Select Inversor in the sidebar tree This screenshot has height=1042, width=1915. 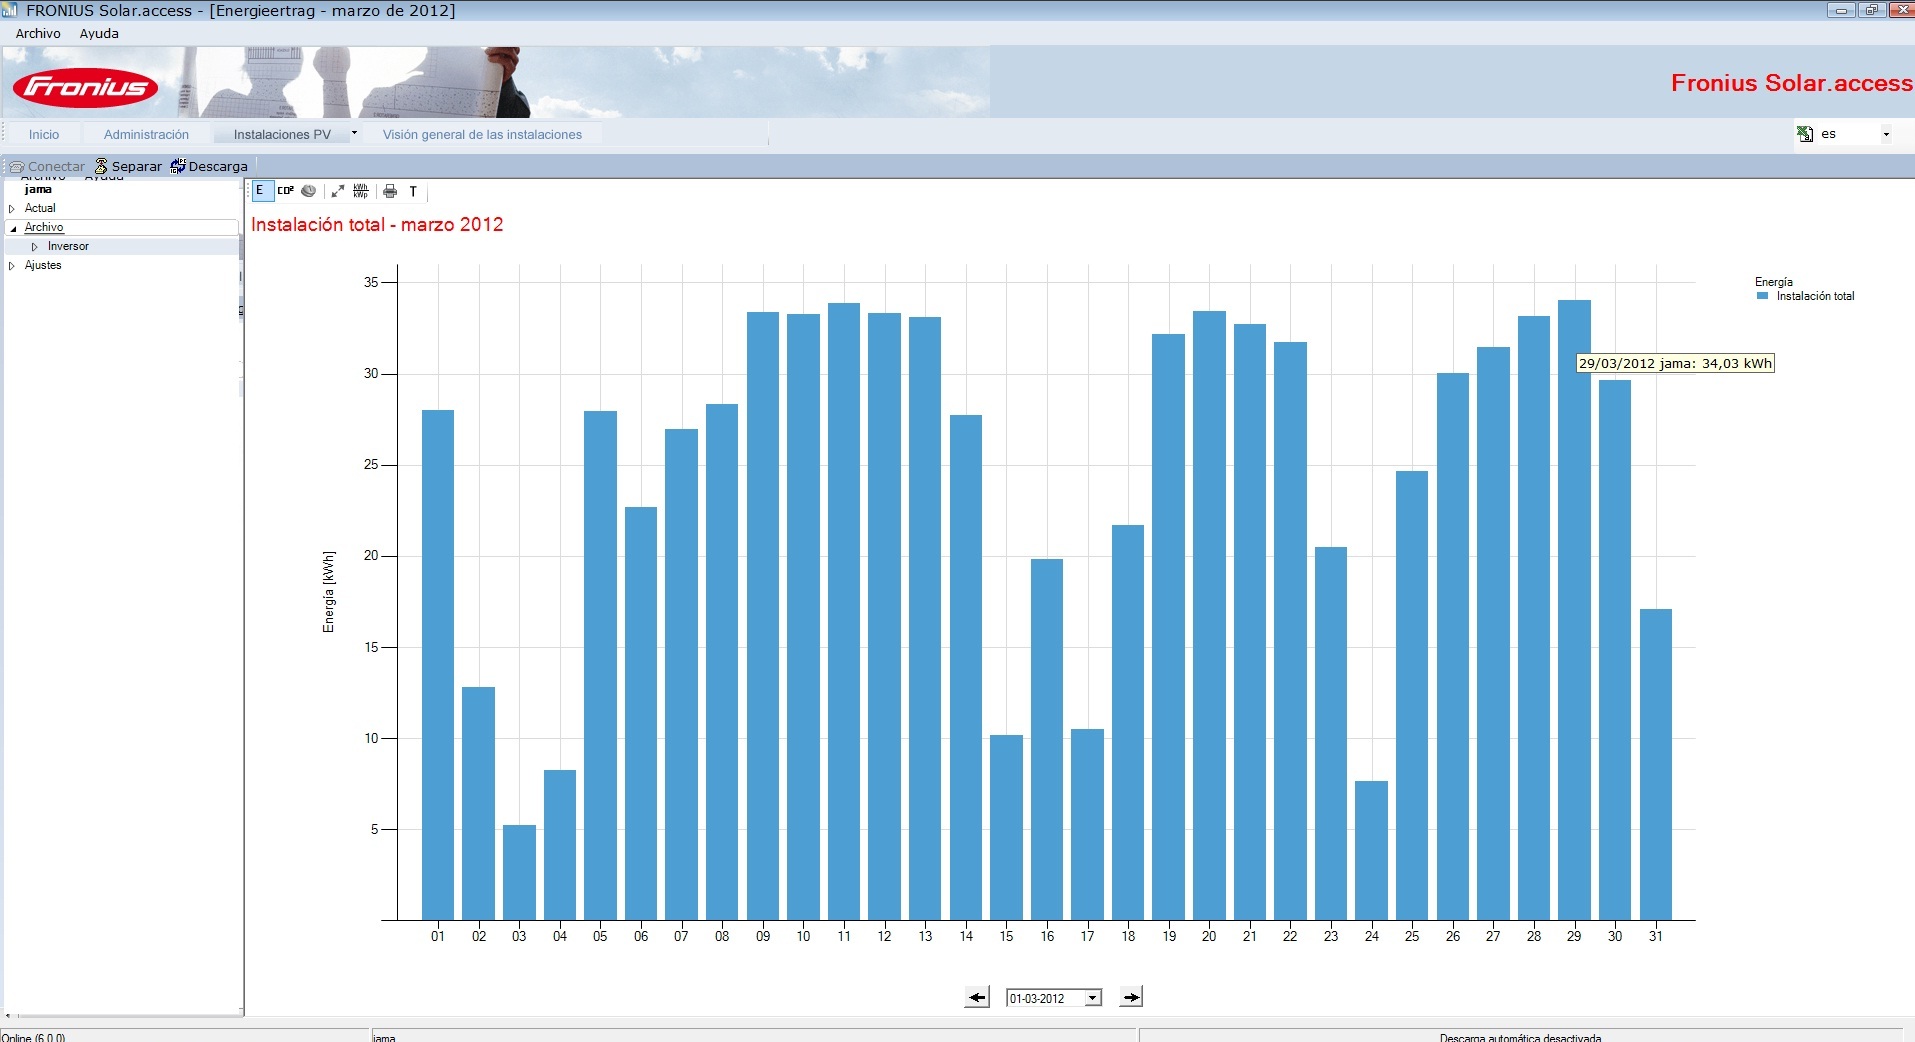(x=68, y=246)
